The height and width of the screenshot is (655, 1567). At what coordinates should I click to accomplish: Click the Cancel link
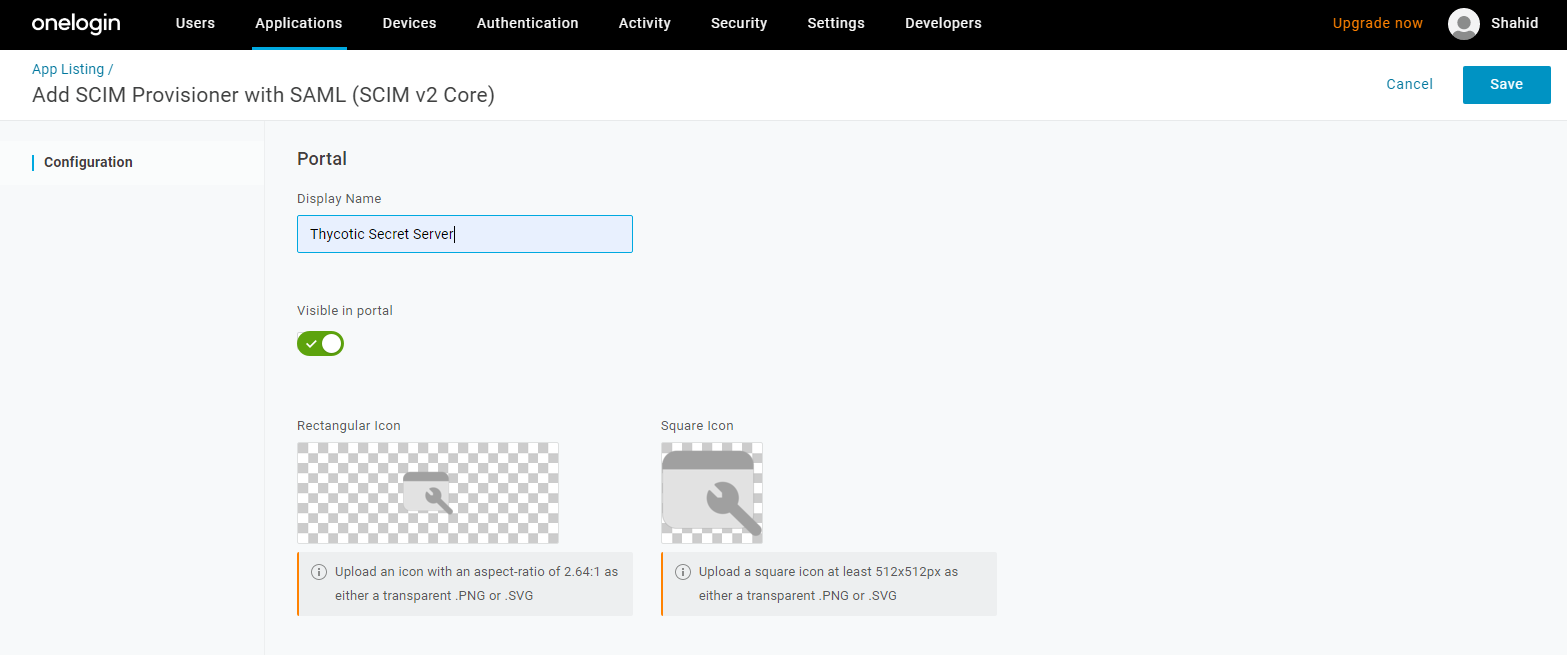tap(1409, 85)
